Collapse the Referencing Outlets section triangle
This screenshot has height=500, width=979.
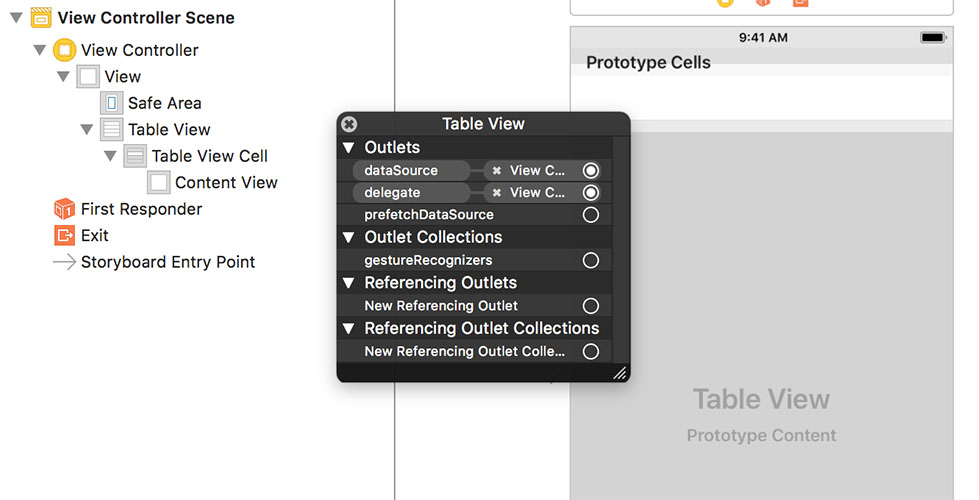point(349,283)
